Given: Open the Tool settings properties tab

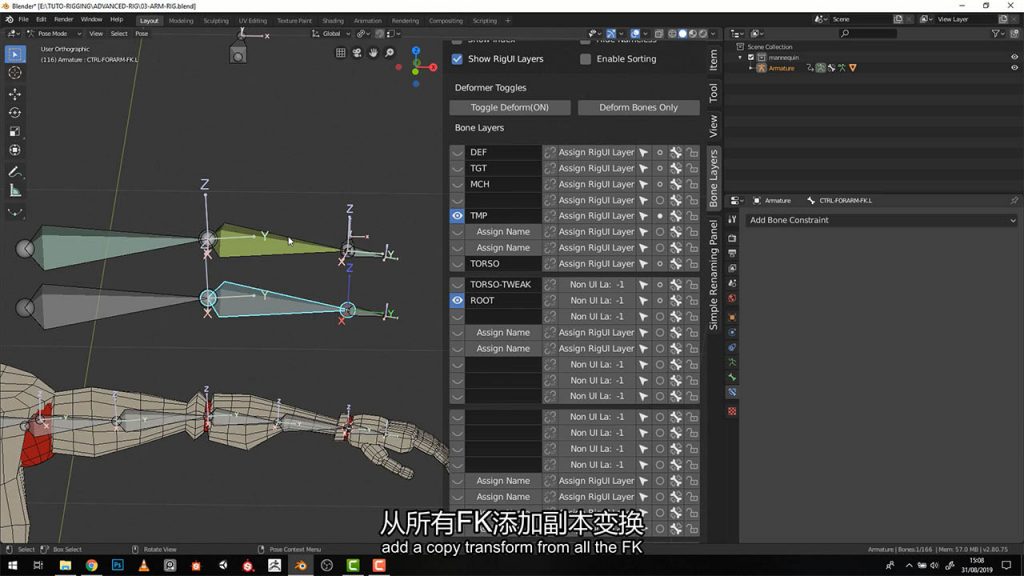Looking at the screenshot, I should tap(732, 220).
